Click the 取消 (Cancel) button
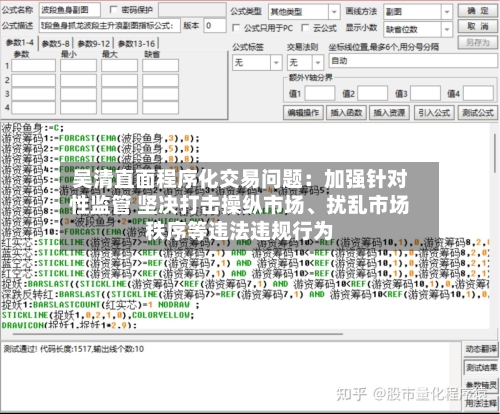The height and width of the screenshot is (414, 500). (478, 26)
